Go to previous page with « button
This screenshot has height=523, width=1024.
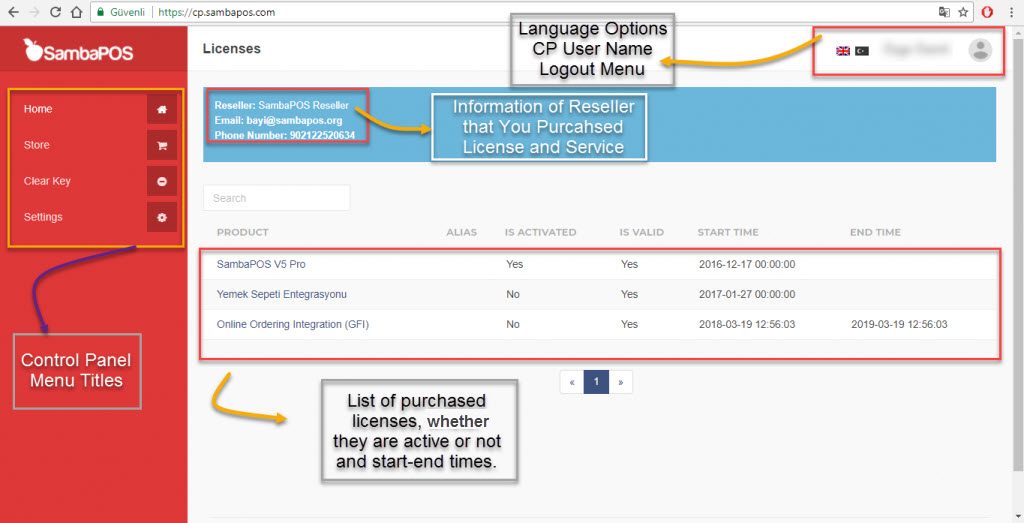572,382
